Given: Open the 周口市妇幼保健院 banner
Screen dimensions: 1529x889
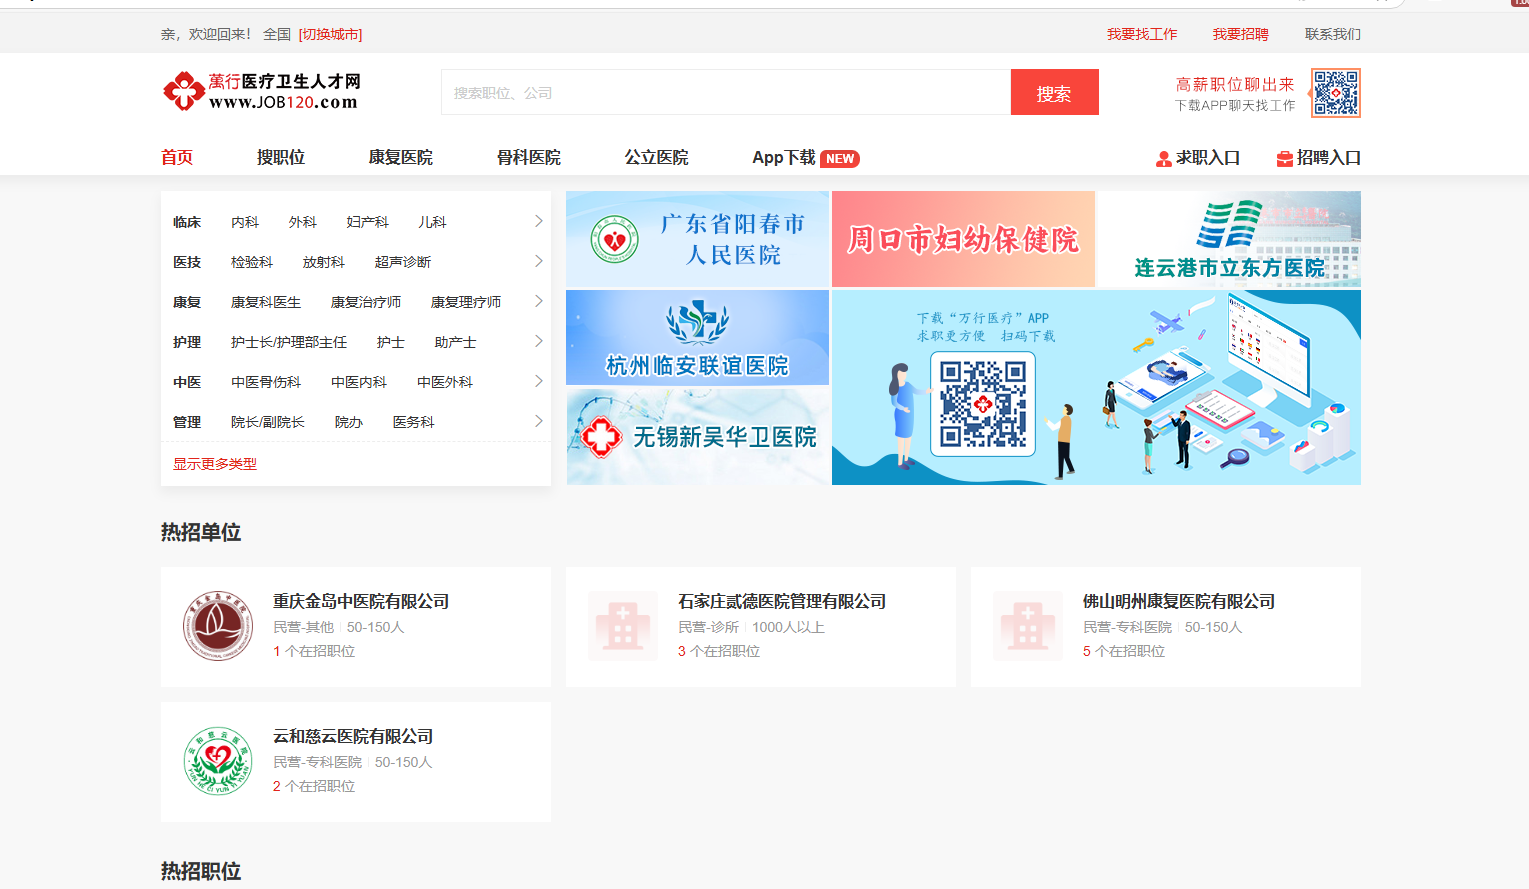Looking at the screenshot, I should [963, 240].
